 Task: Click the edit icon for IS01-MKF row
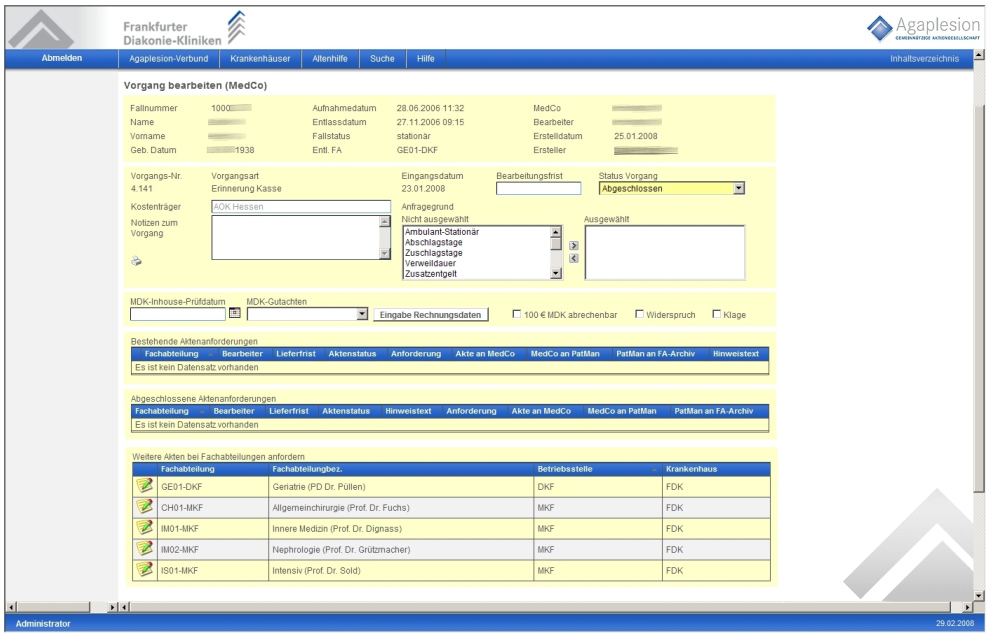click(145, 569)
